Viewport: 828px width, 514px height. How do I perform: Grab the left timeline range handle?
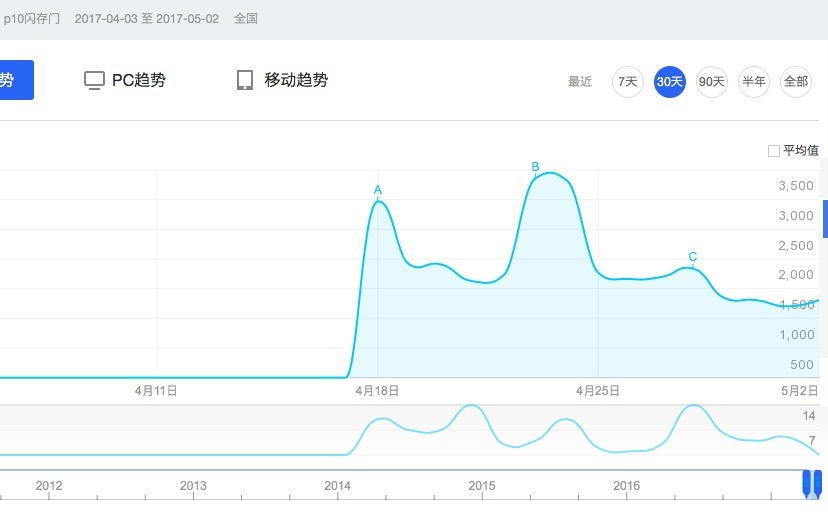(x=806, y=483)
